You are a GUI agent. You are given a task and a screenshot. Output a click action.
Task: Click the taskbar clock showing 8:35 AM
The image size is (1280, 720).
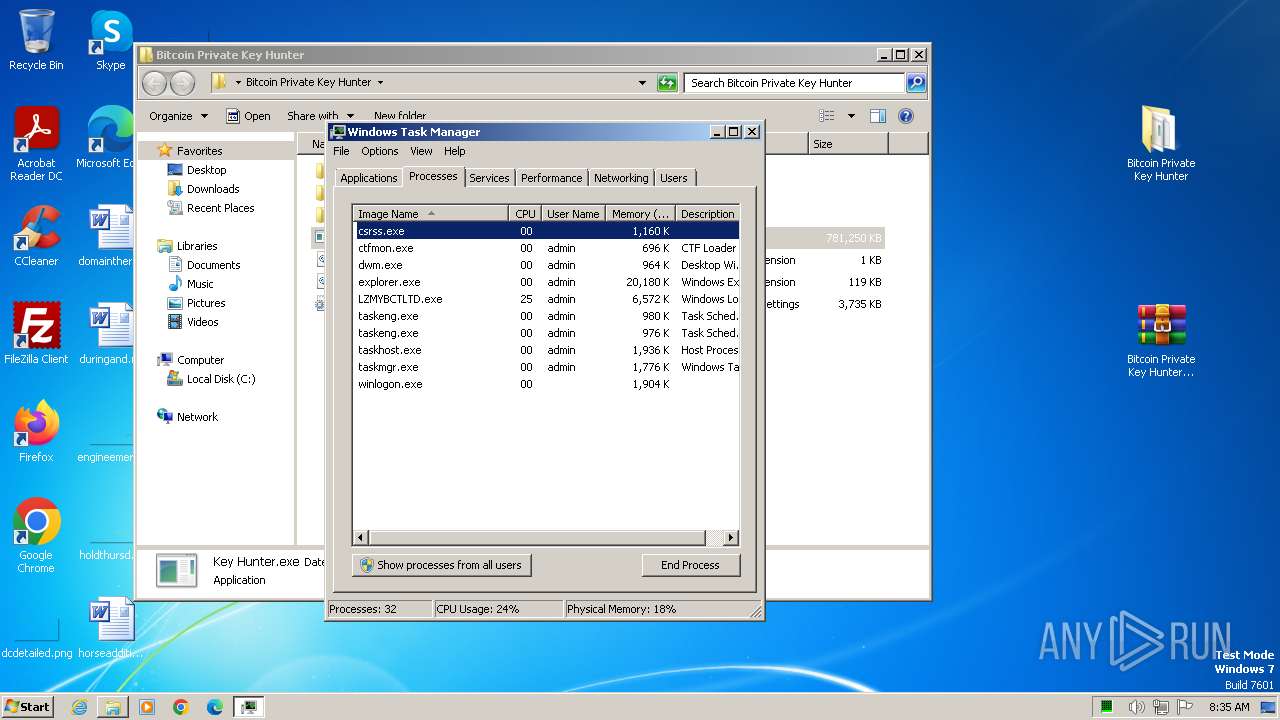1229,707
